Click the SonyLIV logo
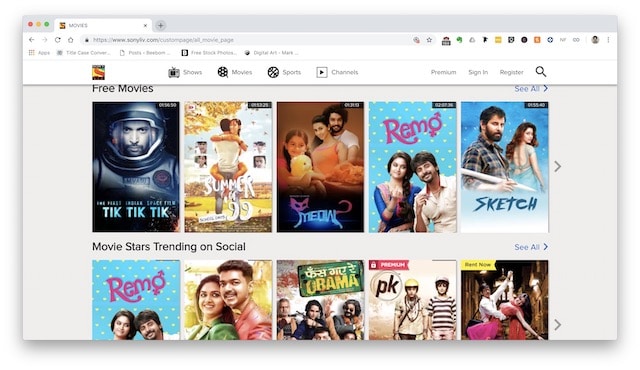This screenshot has width=640, height=370. [x=98, y=72]
